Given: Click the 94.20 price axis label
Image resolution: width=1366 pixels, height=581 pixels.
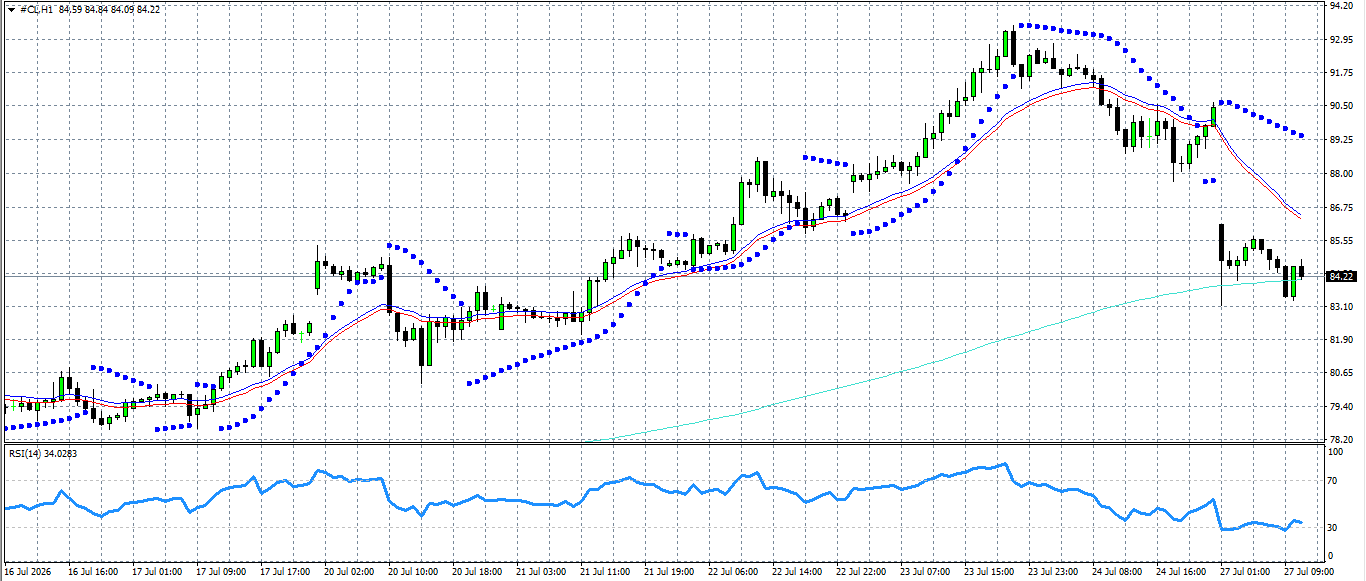Looking at the screenshot, I should tap(1341, 6).
